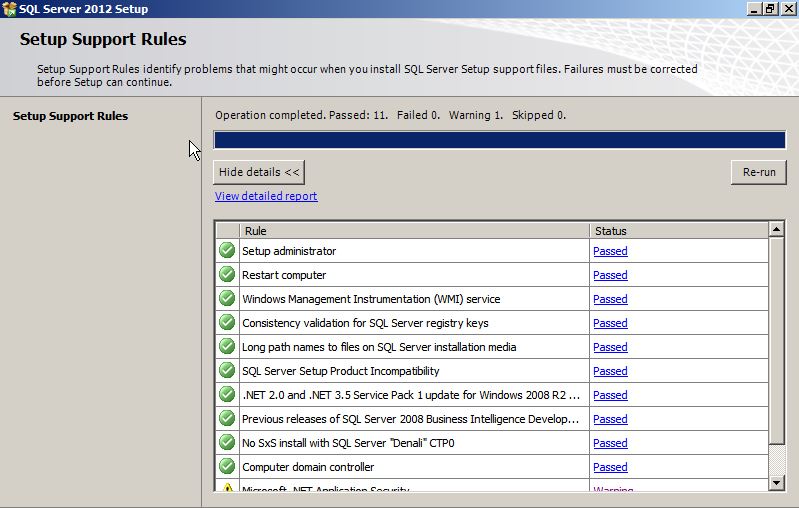The height and width of the screenshot is (508, 799).
Task: Click the check icon for .NET 2.0 update rule
Action: [227, 394]
